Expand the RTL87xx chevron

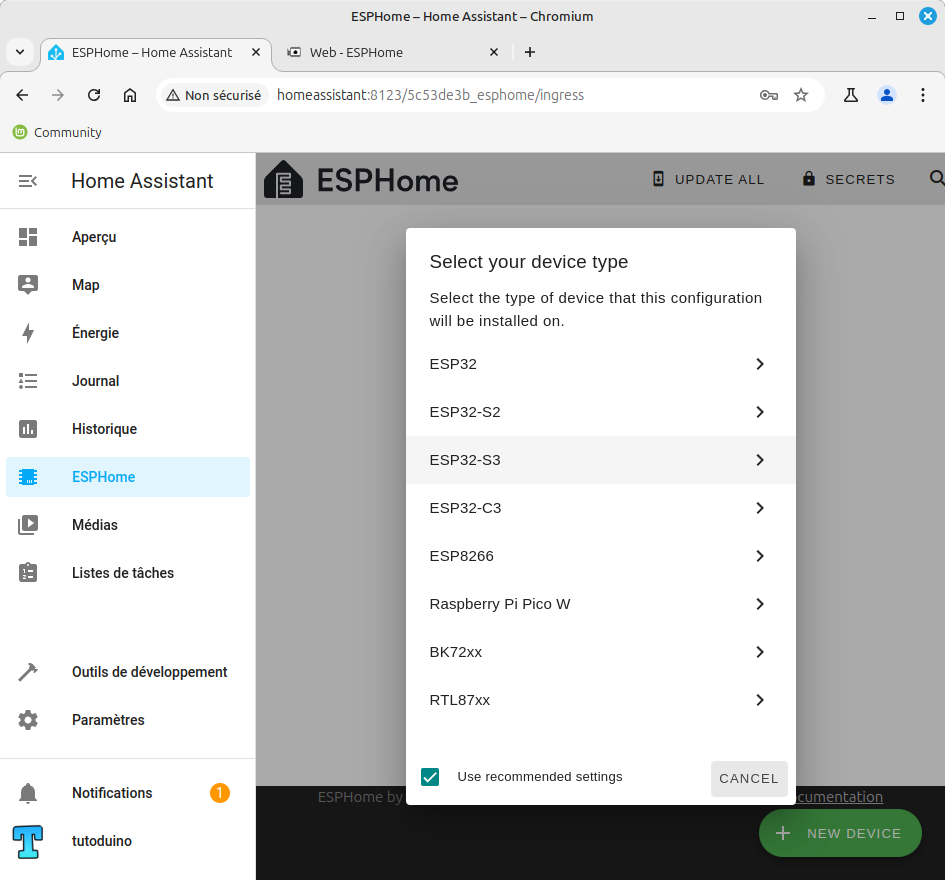pyautogui.click(x=760, y=700)
